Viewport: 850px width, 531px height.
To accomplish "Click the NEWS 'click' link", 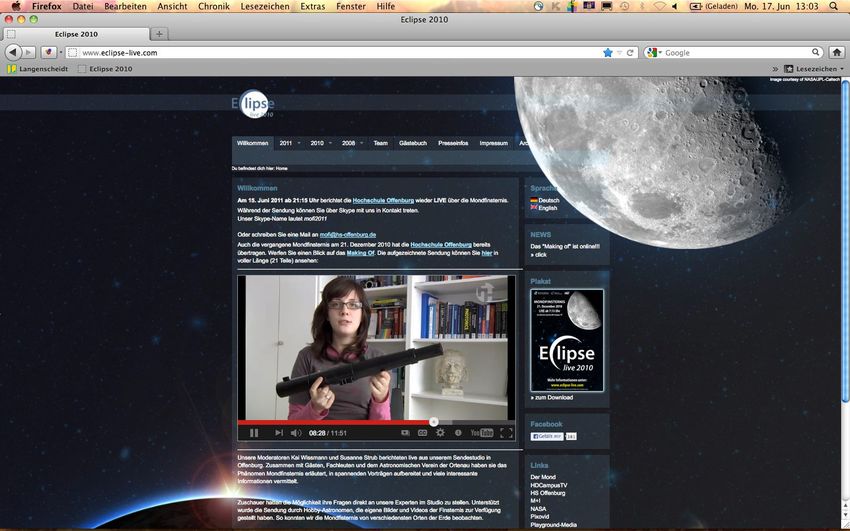I will coord(539,255).
